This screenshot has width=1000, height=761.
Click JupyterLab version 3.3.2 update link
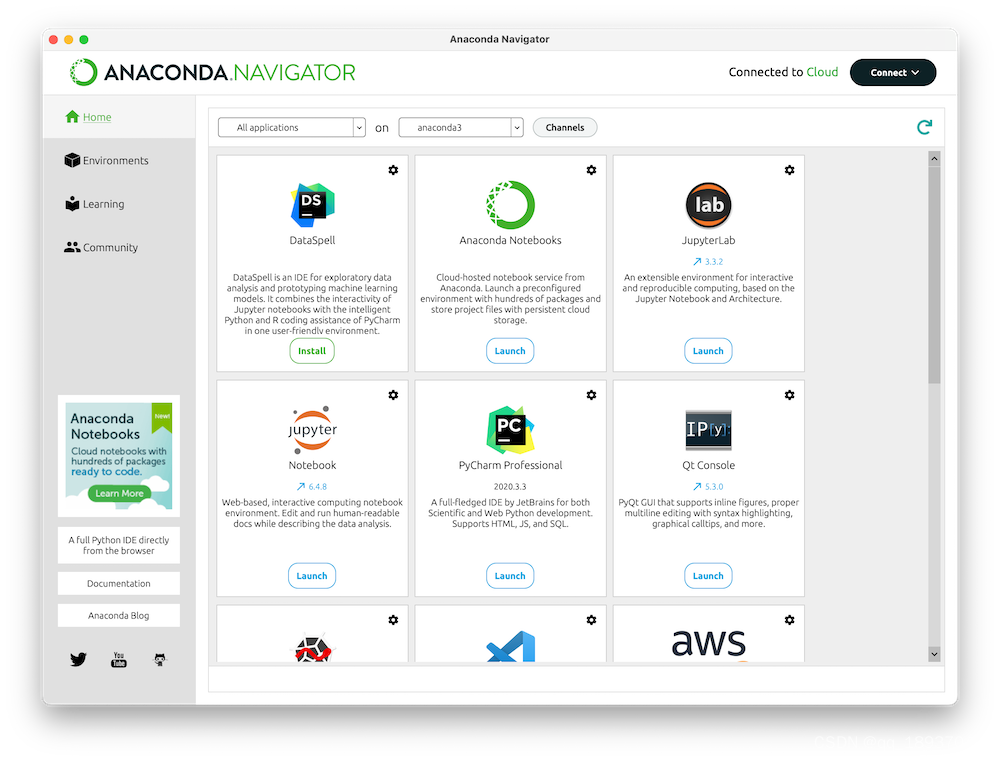pos(708,262)
